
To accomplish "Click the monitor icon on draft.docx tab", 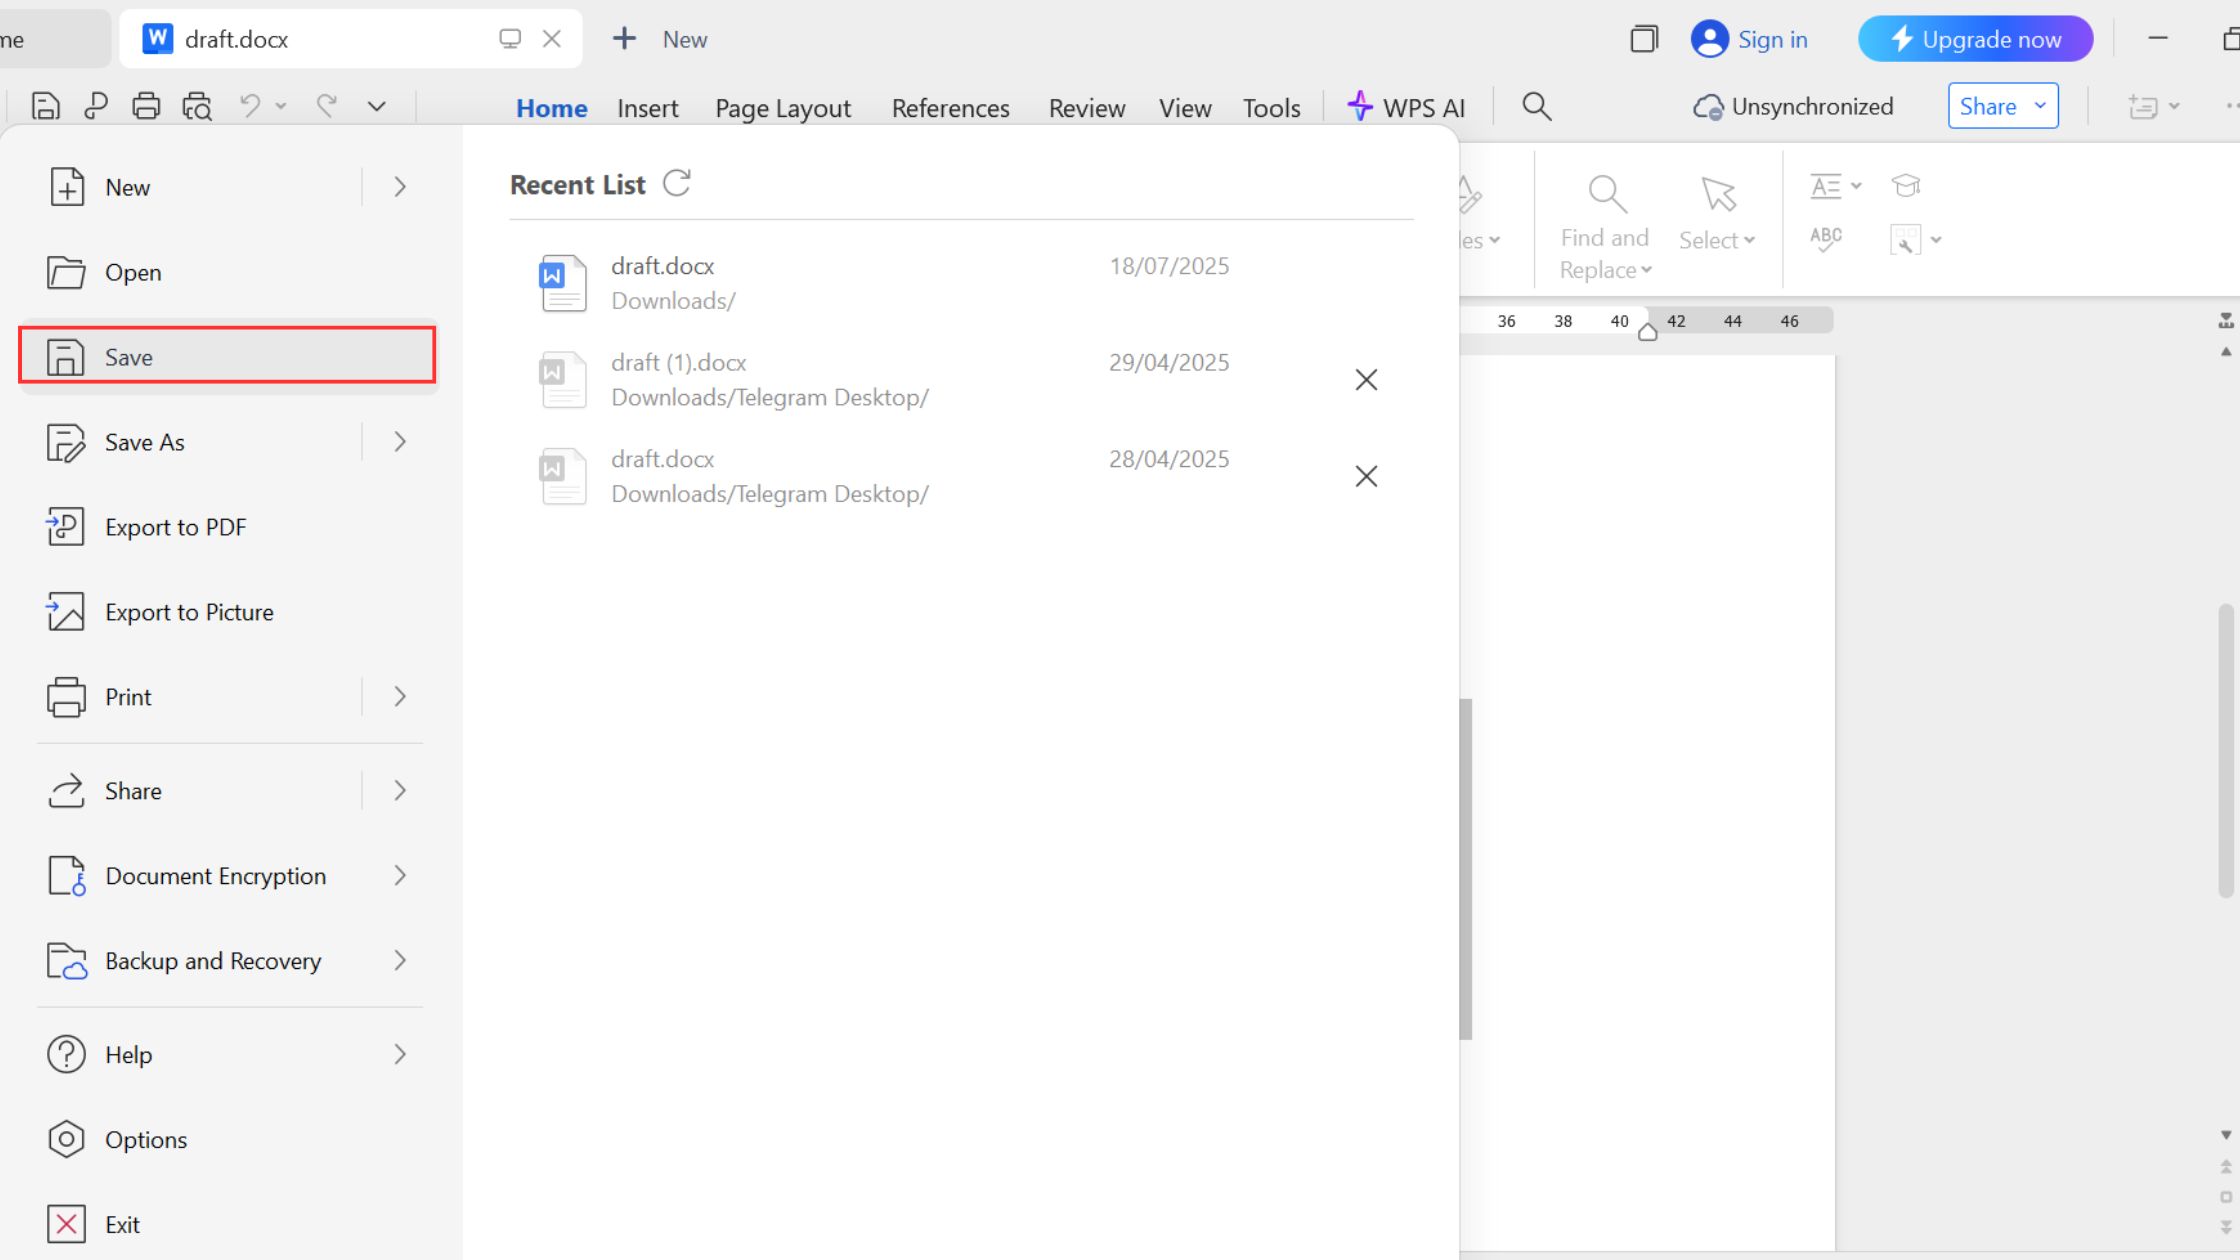I will click(510, 39).
